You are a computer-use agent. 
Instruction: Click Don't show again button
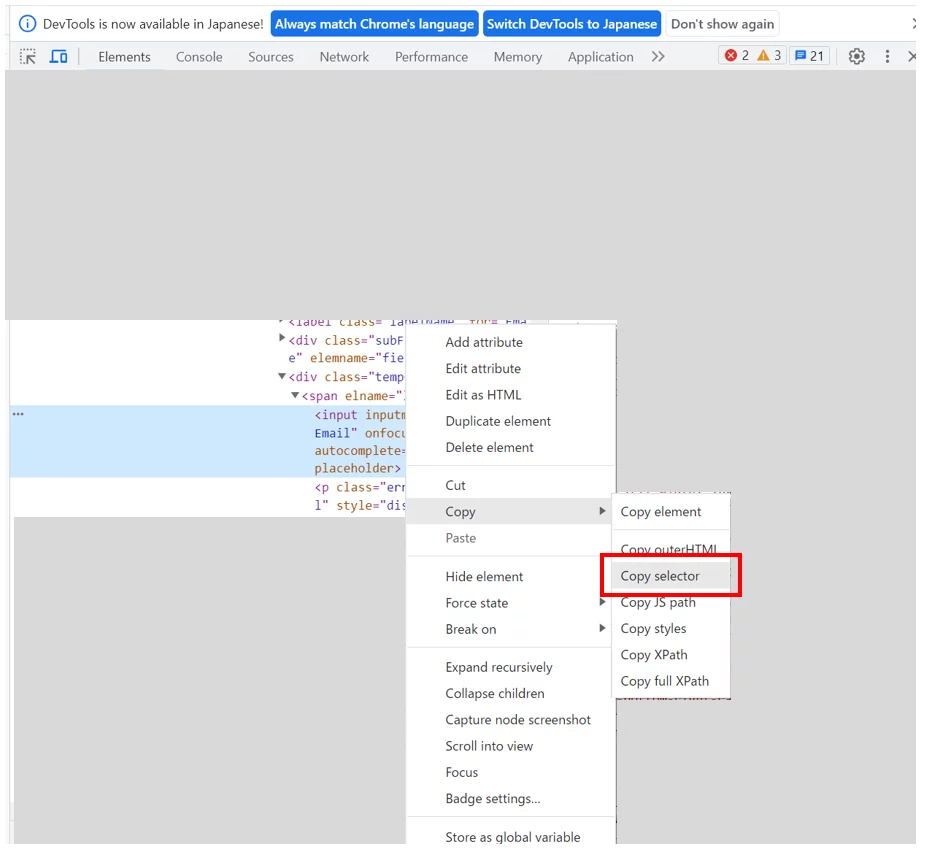click(722, 24)
